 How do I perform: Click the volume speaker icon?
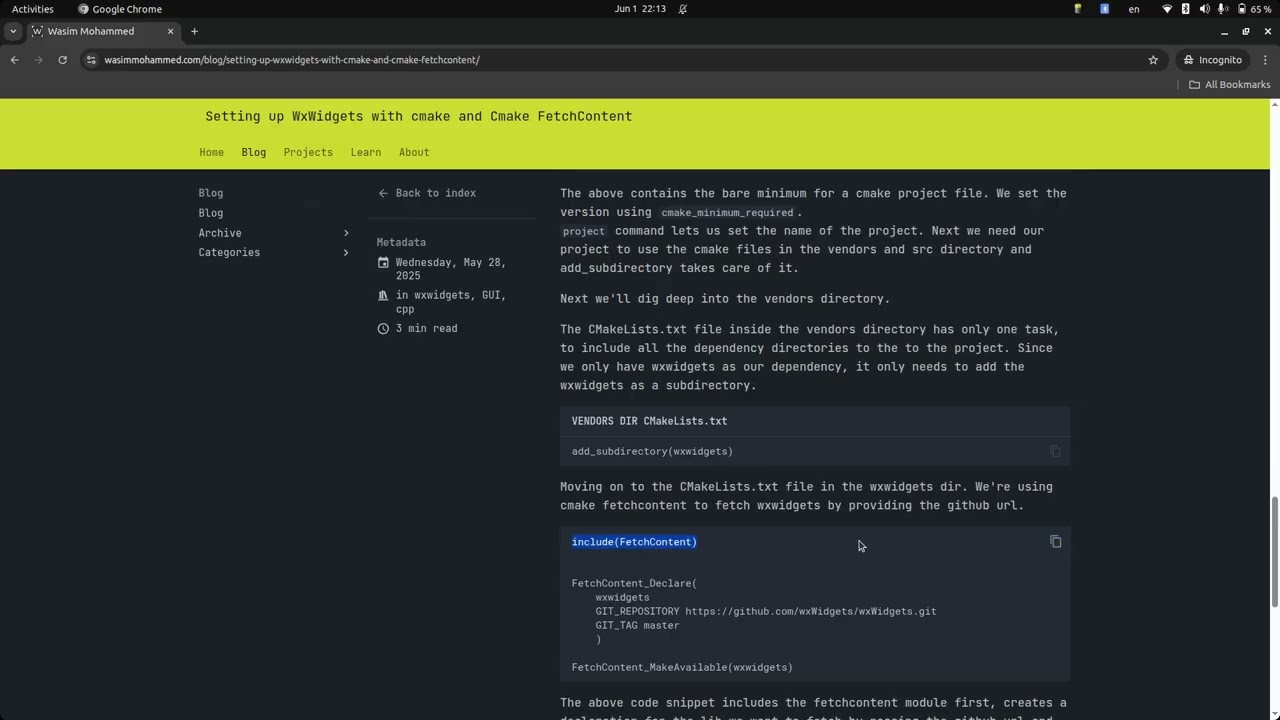point(1204,9)
